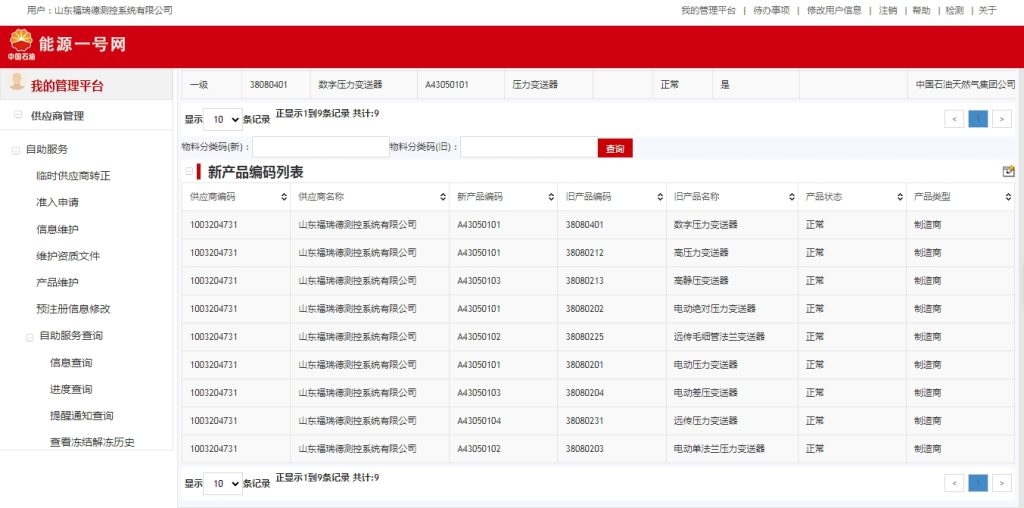Click the export icon above the product table
Viewport: 1024px width, 508px height.
pyautogui.click(x=1008, y=171)
